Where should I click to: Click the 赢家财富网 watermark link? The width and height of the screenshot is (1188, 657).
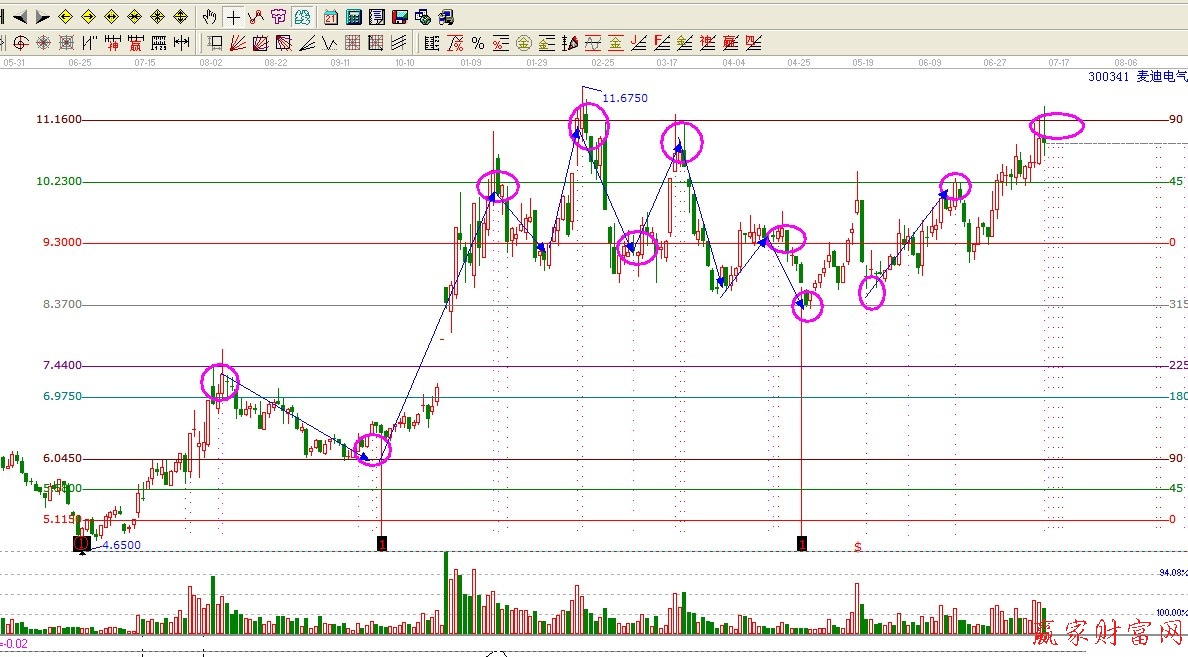tap(1108, 633)
